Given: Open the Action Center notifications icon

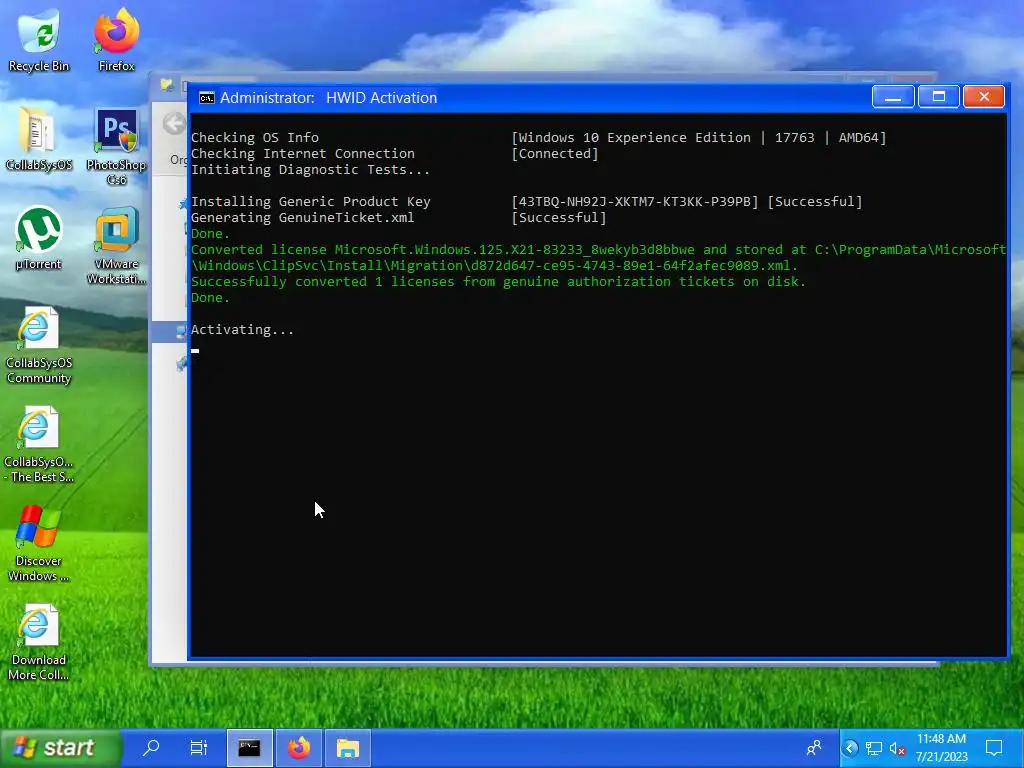Looking at the screenshot, I should pos(995,748).
